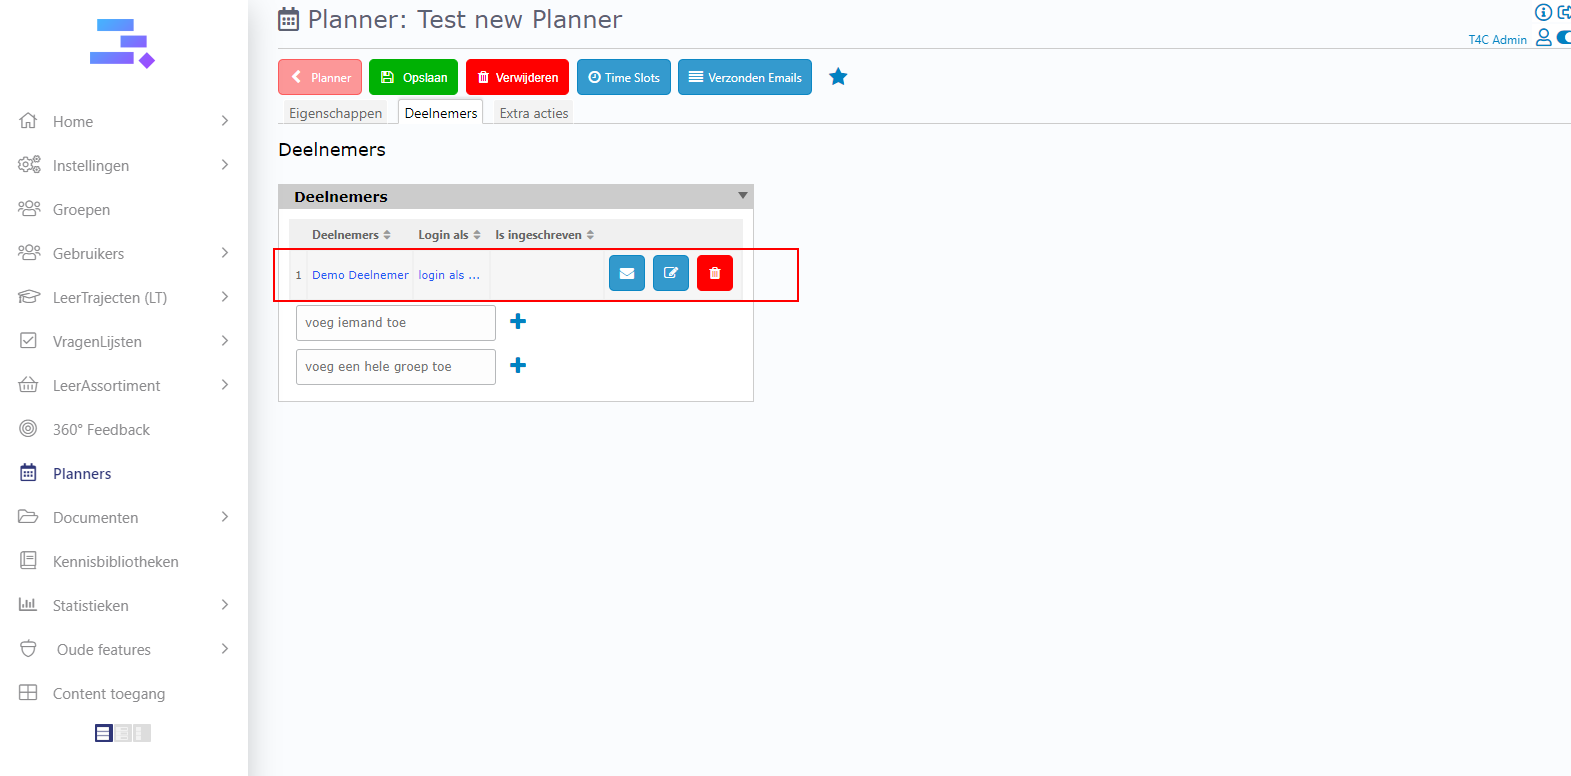
Task: Click the user profile icon beside T4C Admin
Action: [1543, 38]
